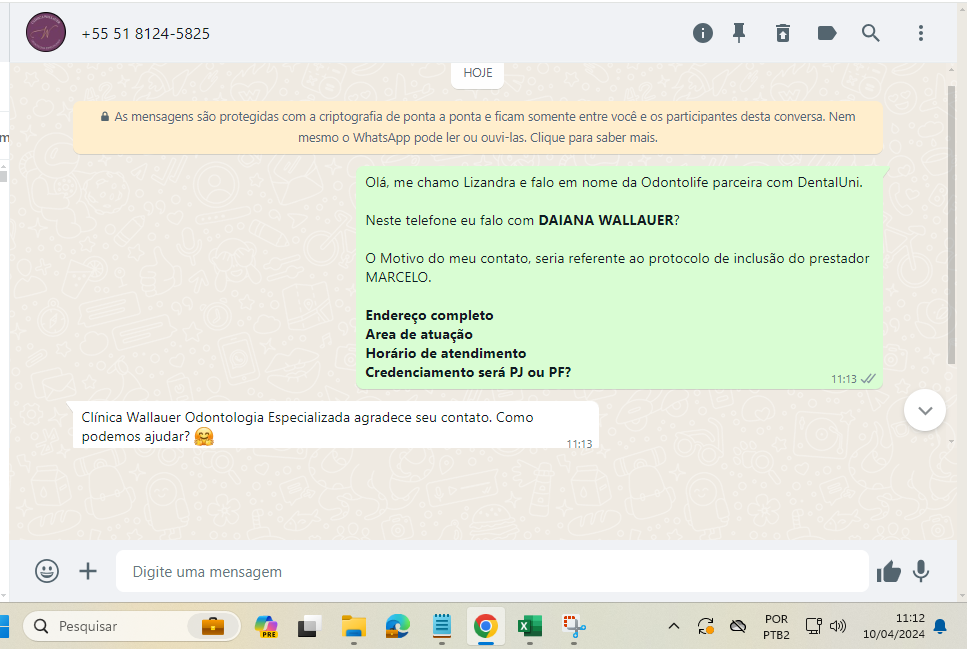
Task: Archive chat using the box arrow icon
Action: point(783,33)
